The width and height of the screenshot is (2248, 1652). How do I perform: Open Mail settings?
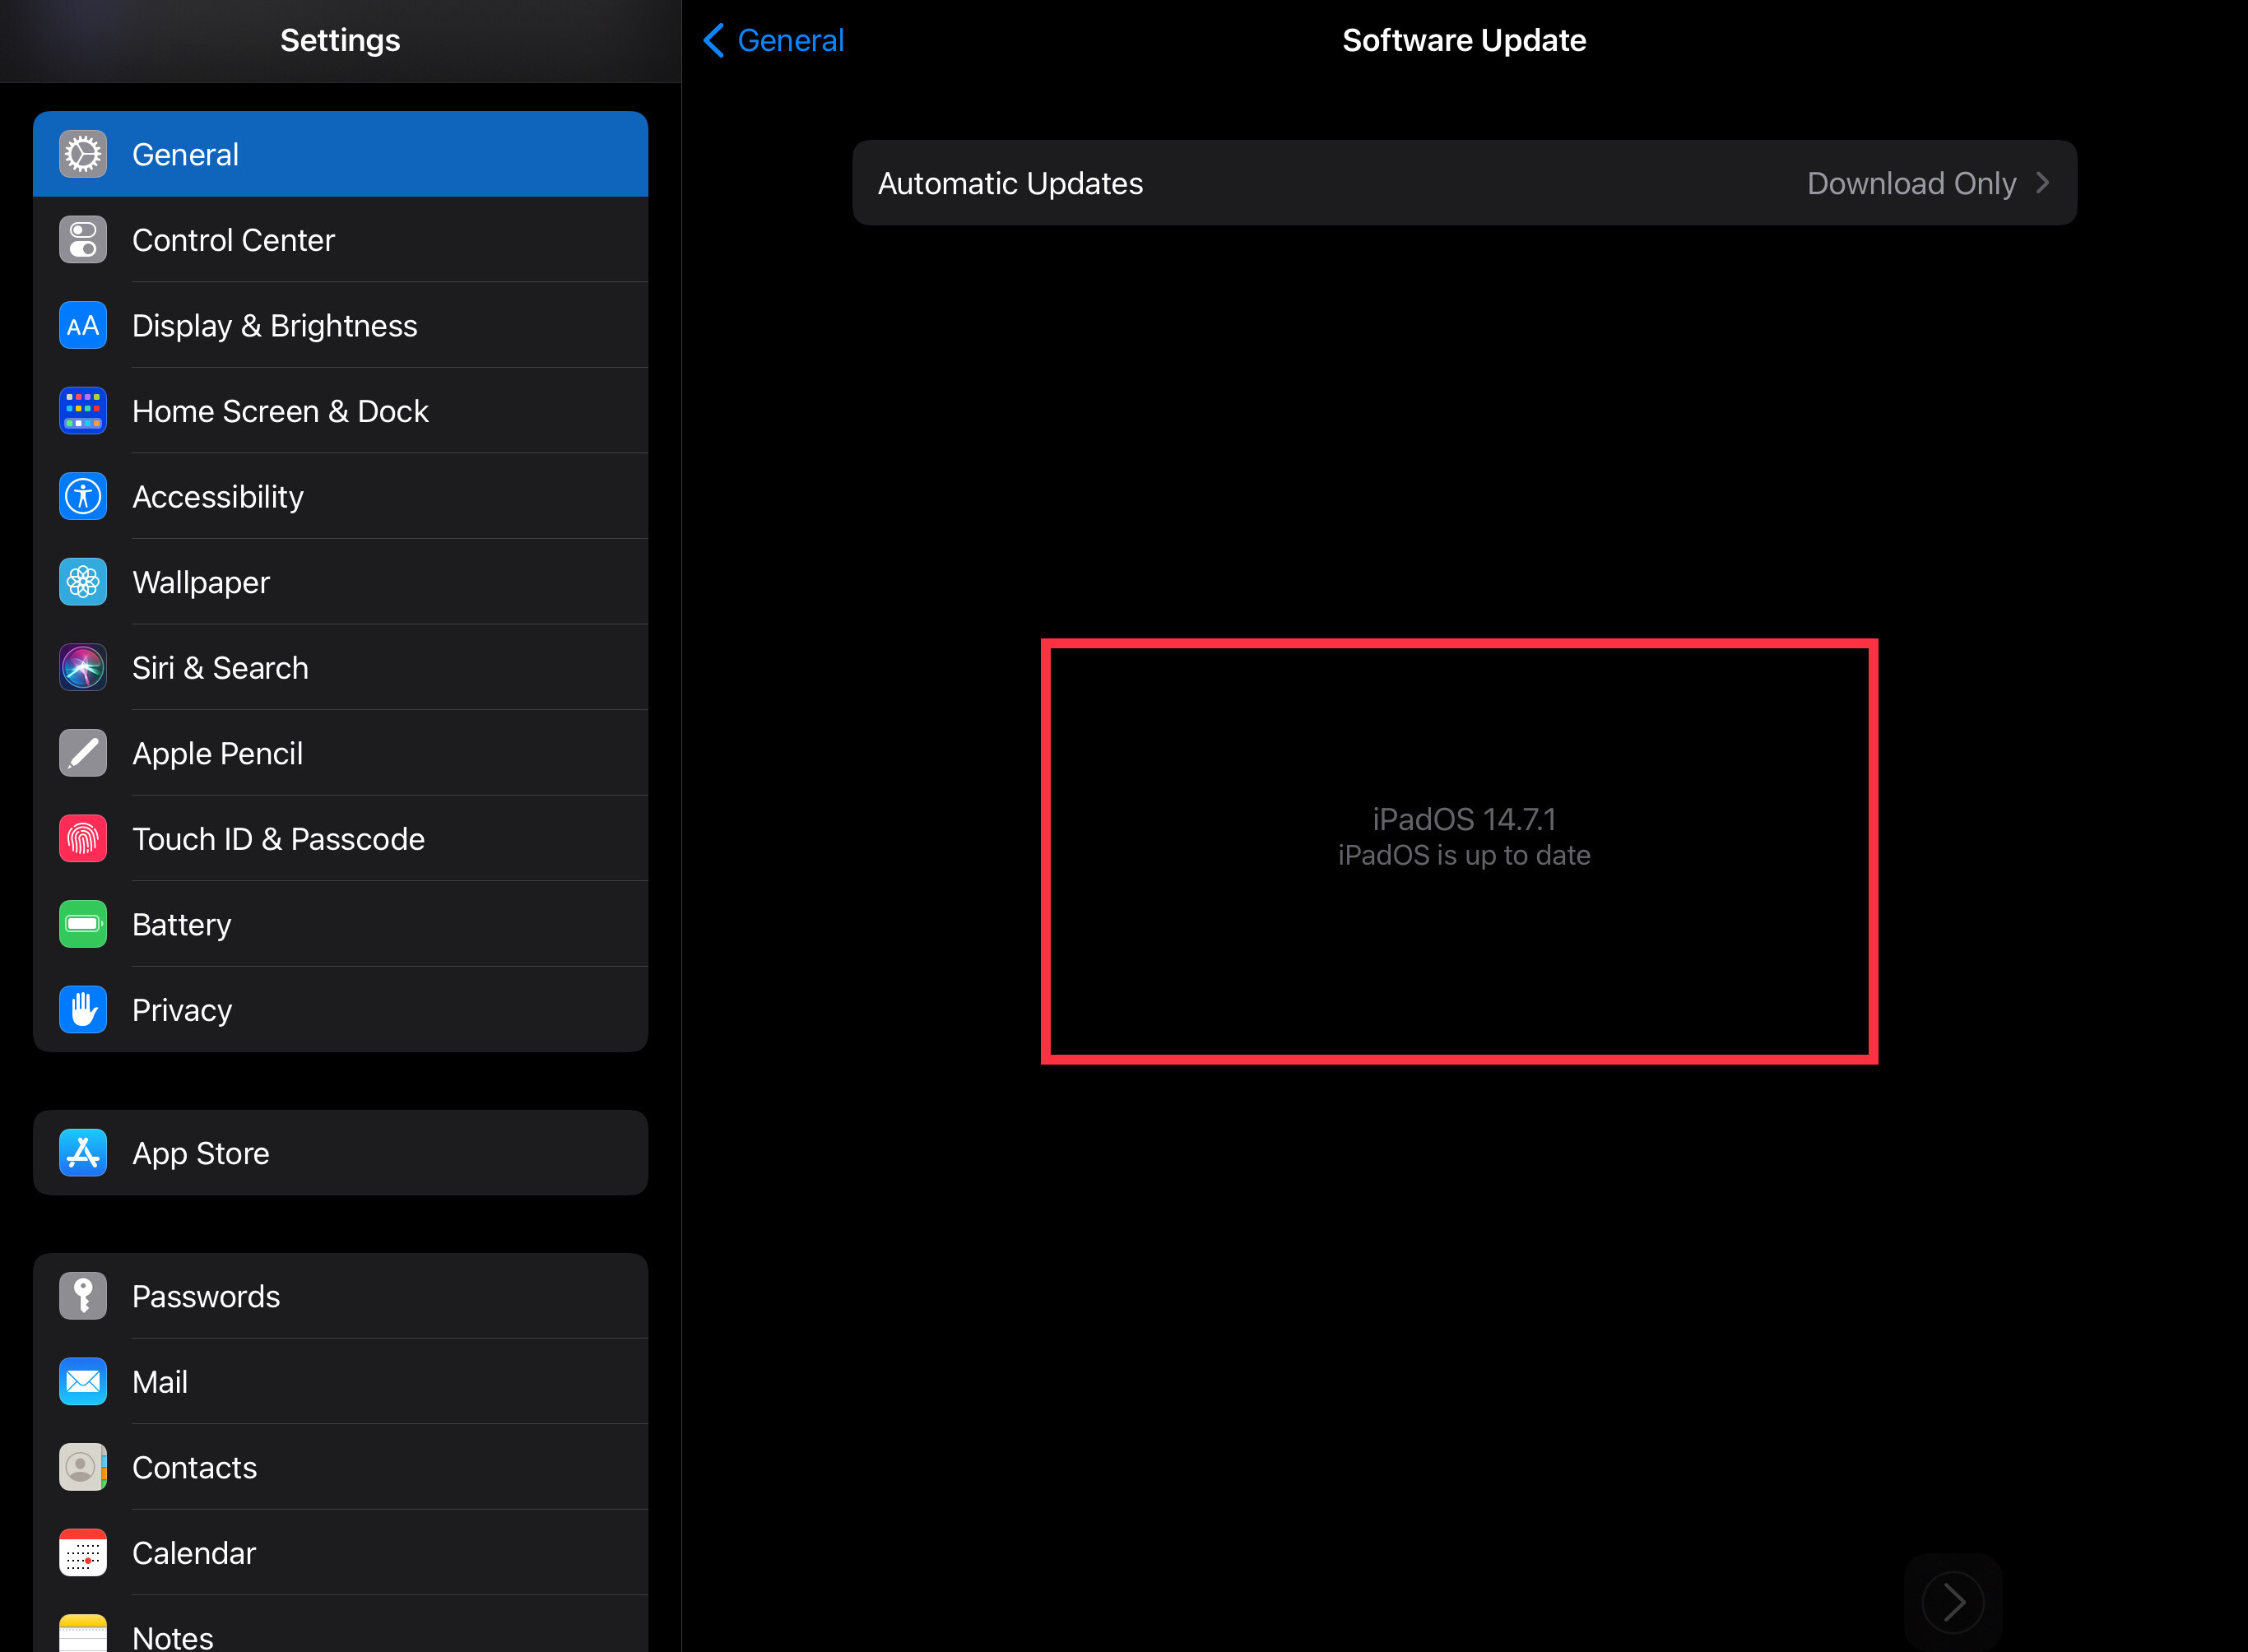tap(340, 1382)
